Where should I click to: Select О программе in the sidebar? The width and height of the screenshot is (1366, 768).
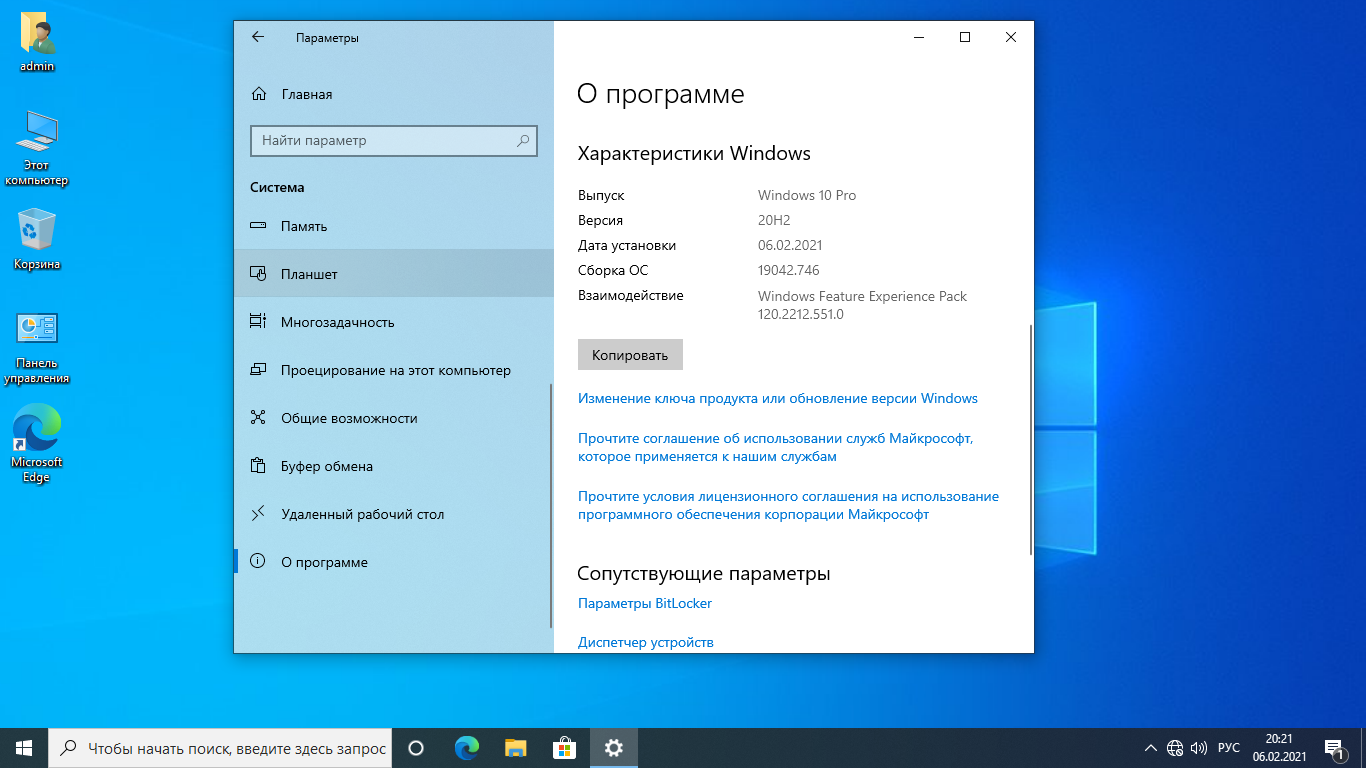pos(393,562)
